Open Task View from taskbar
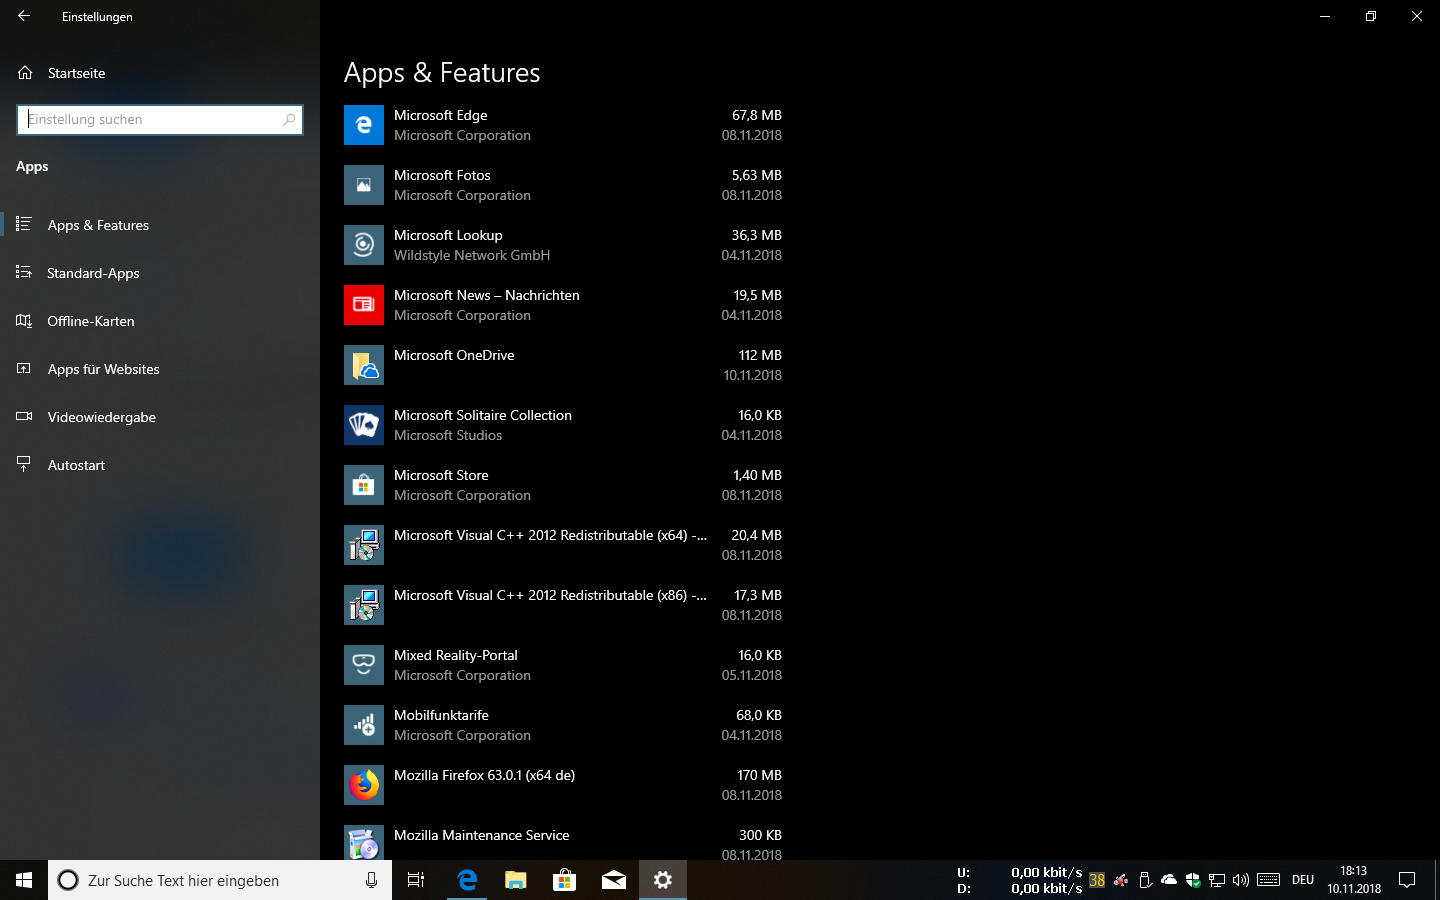The image size is (1440, 900). pyautogui.click(x=416, y=880)
